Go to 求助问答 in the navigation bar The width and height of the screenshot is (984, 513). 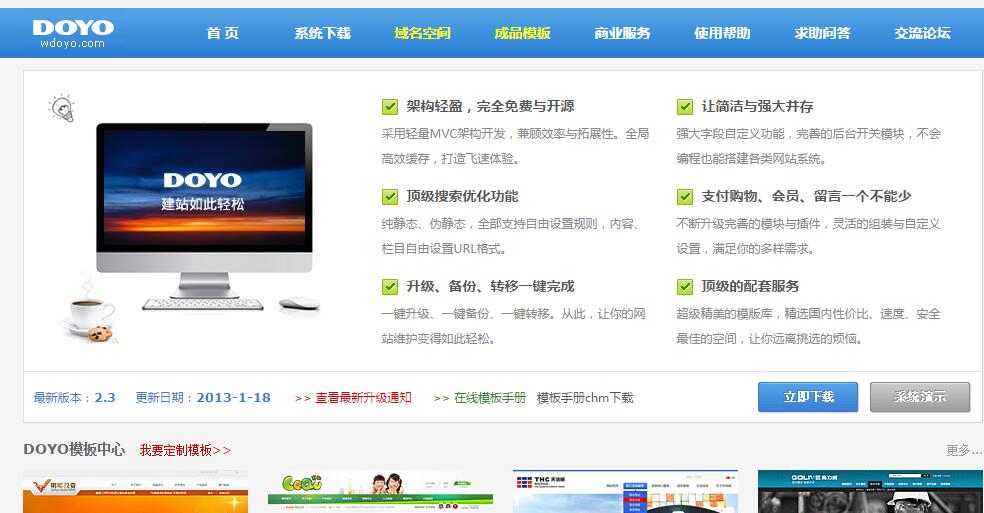[x=822, y=33]
